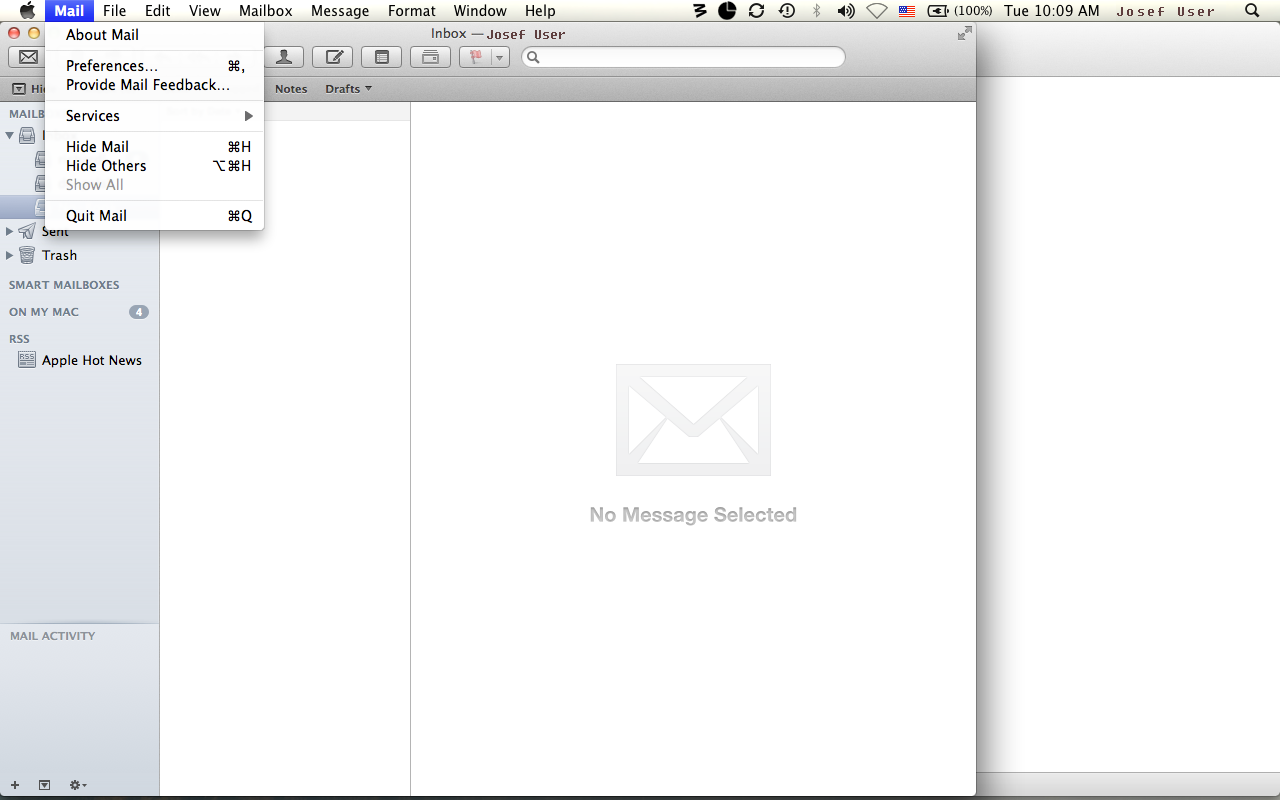
Task: Click Notes in the favorites bar
Action: 291,89
